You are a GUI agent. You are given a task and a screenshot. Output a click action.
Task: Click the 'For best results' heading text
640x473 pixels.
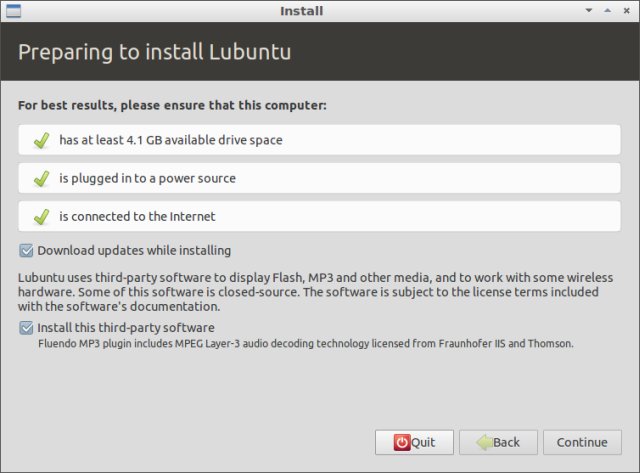click(x=172, y=105)
